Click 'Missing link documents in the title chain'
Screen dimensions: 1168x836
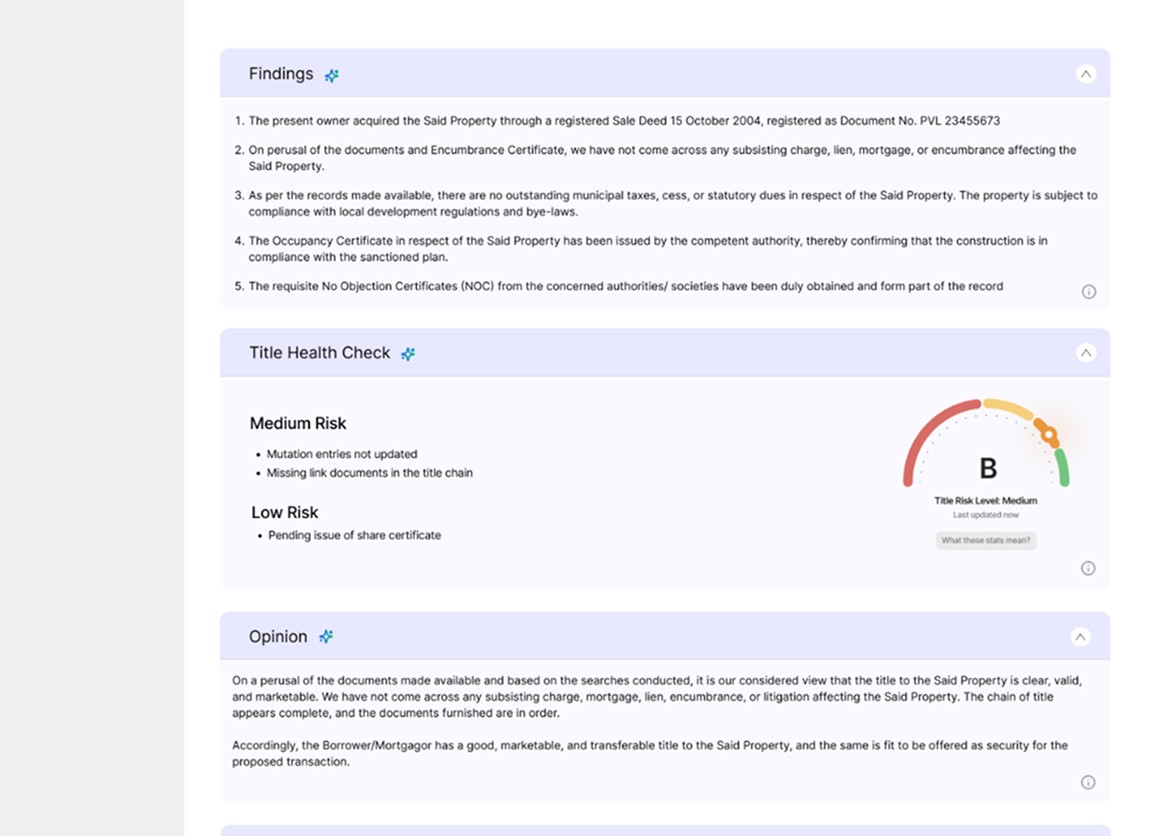click(x=369, y=472)
